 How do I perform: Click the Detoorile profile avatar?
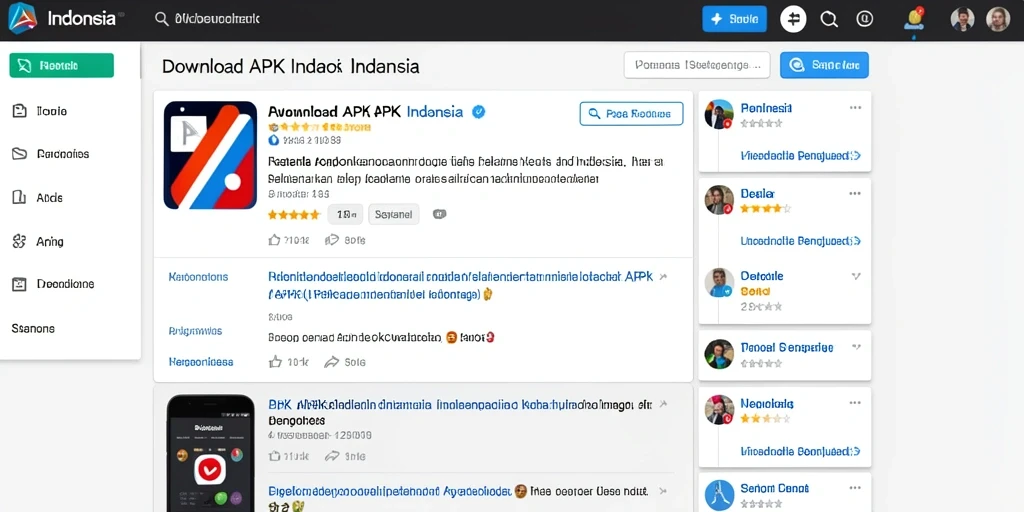click(x=719, y=282)
